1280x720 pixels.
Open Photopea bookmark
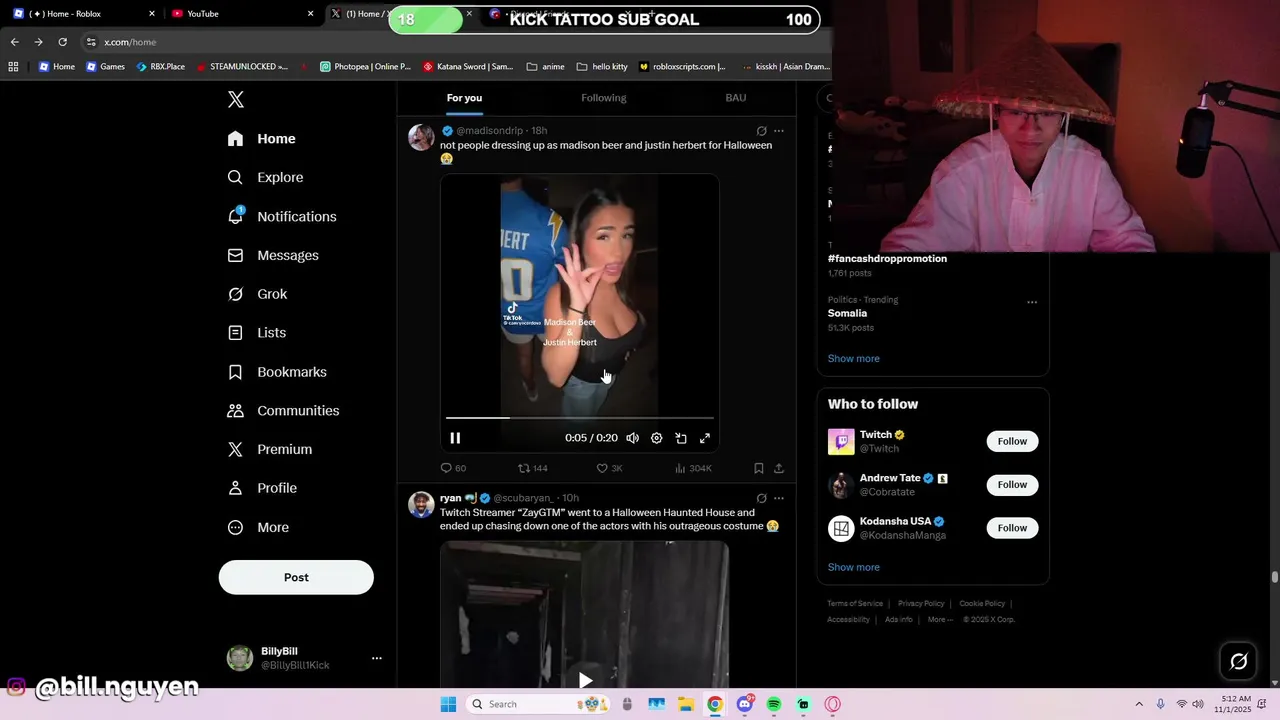tap(365, 67)
